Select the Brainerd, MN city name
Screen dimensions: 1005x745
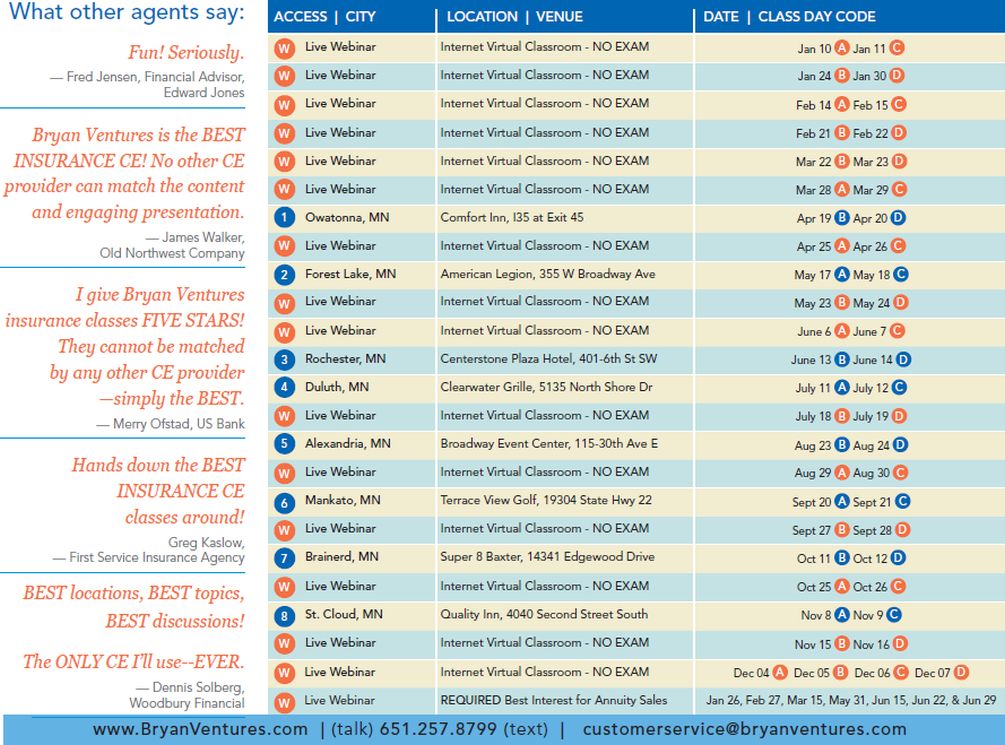[342, 557]
